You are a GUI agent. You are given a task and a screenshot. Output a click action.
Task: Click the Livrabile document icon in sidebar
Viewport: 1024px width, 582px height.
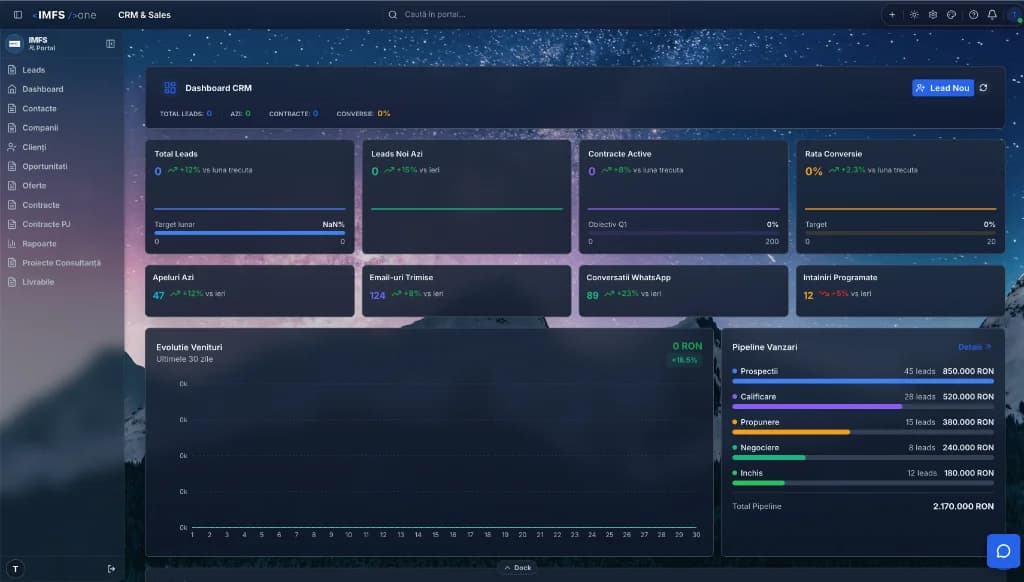tap(12, 282)
